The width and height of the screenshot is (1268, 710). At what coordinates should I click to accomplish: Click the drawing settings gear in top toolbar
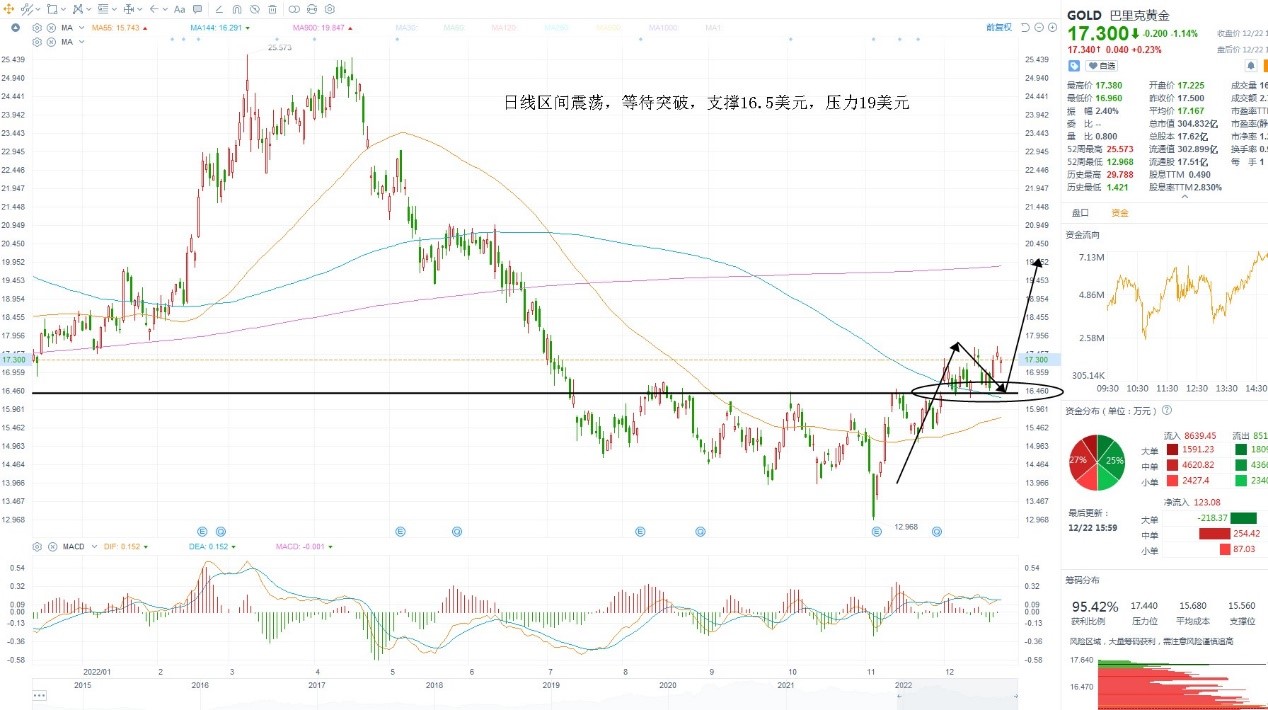(x=329, y=9)
